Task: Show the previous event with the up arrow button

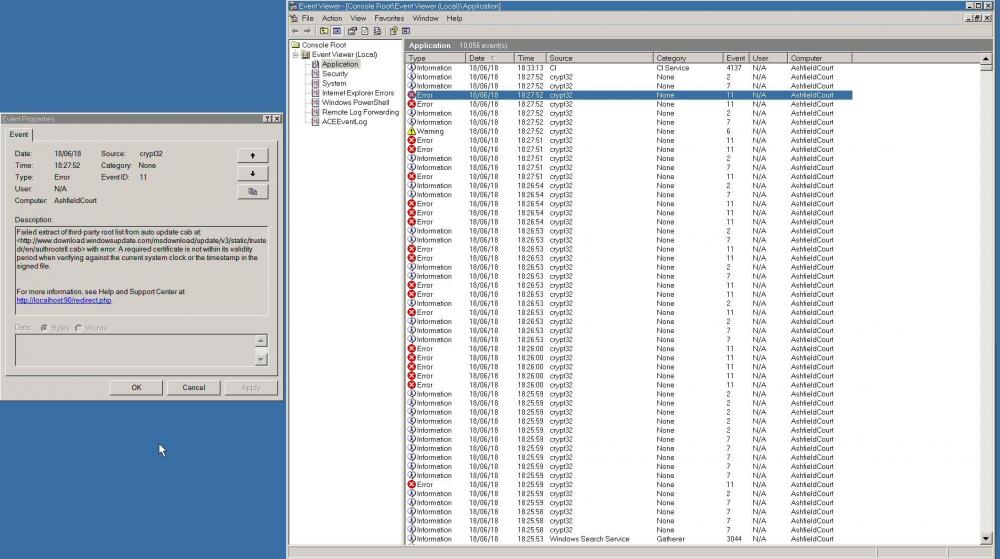Action: click(252, 155)
